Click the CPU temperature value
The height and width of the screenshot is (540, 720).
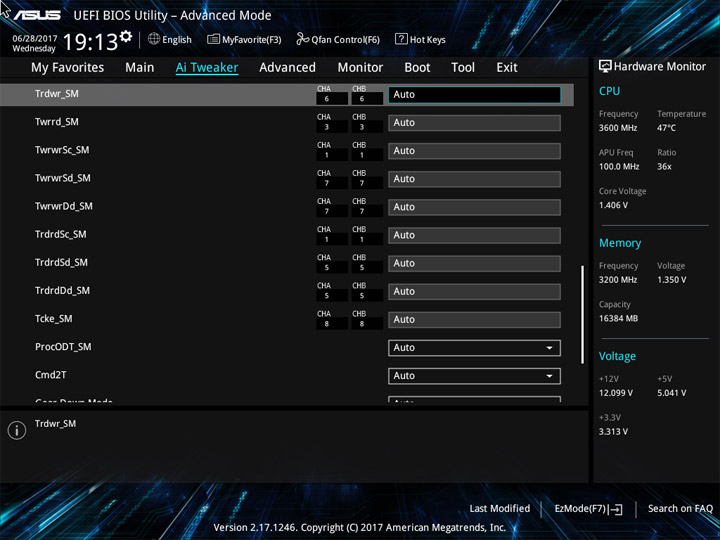coord(666,128)
